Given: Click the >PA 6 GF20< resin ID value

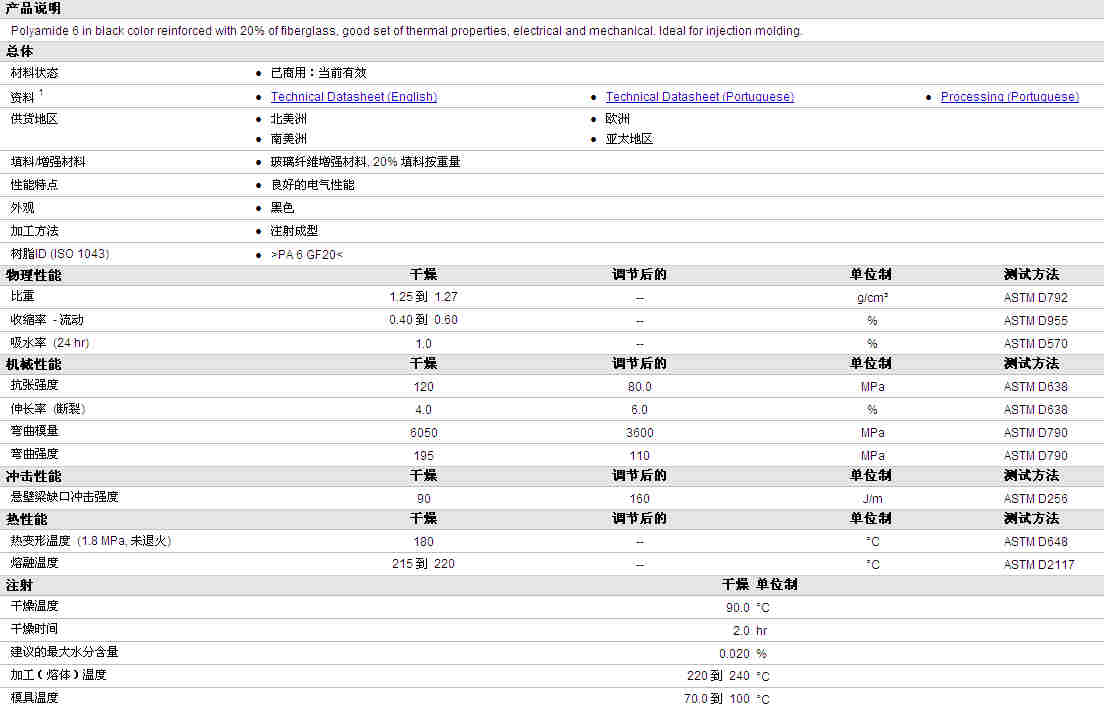Looking at the screenshot, I should pos(306,254).
